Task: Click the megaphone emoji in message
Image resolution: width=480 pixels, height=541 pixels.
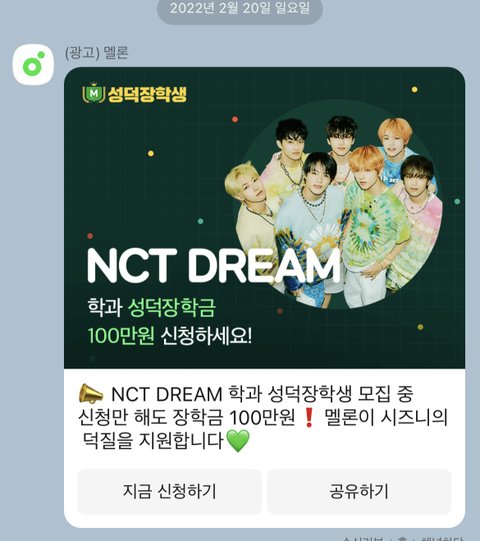Action: [x=91, y=394]
